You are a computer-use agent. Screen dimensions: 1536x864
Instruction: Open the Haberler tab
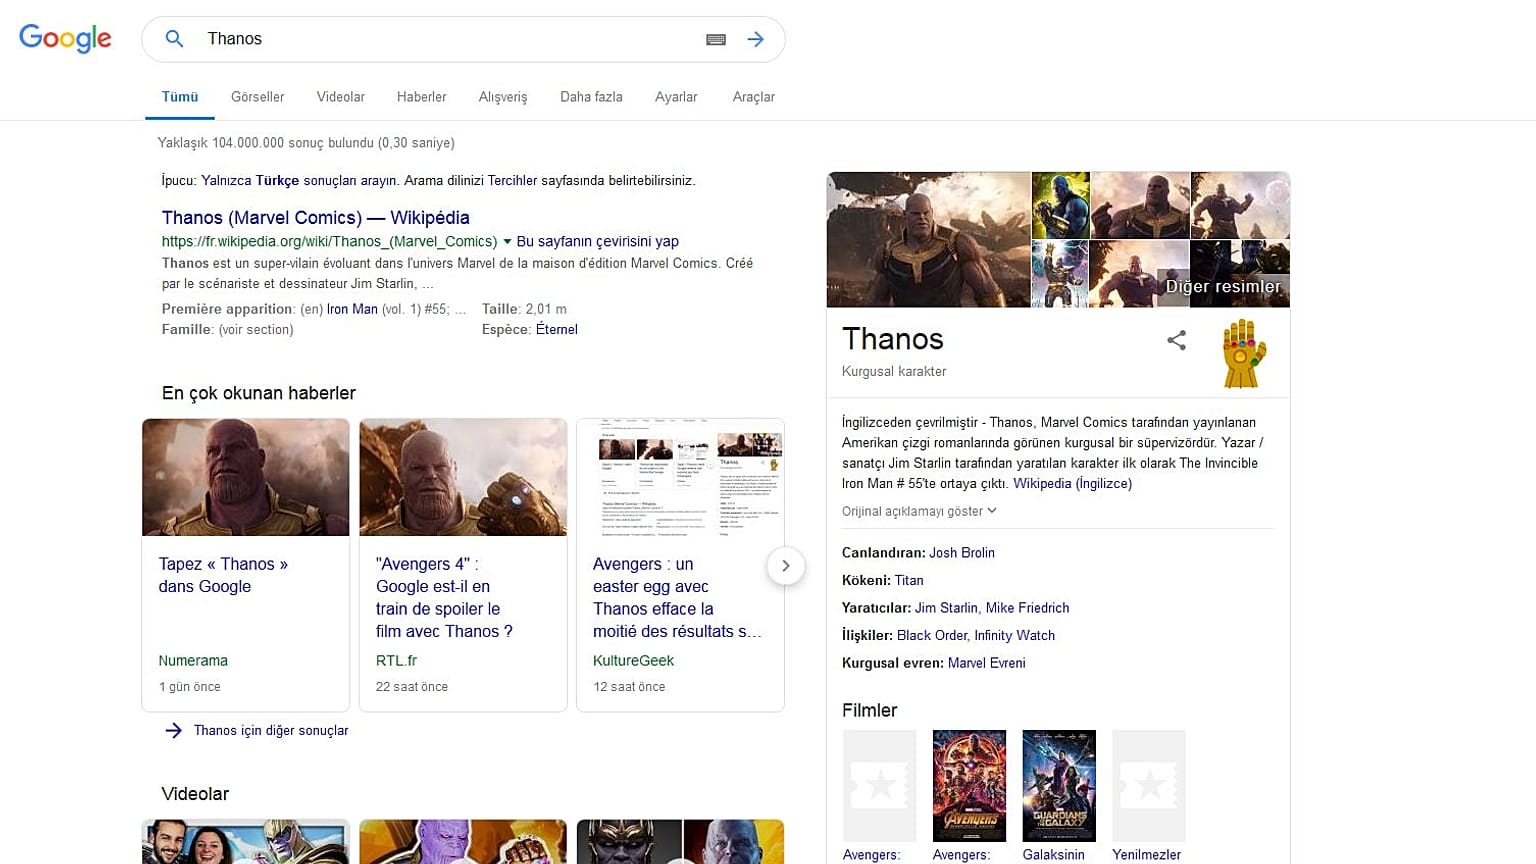(421, 97)
